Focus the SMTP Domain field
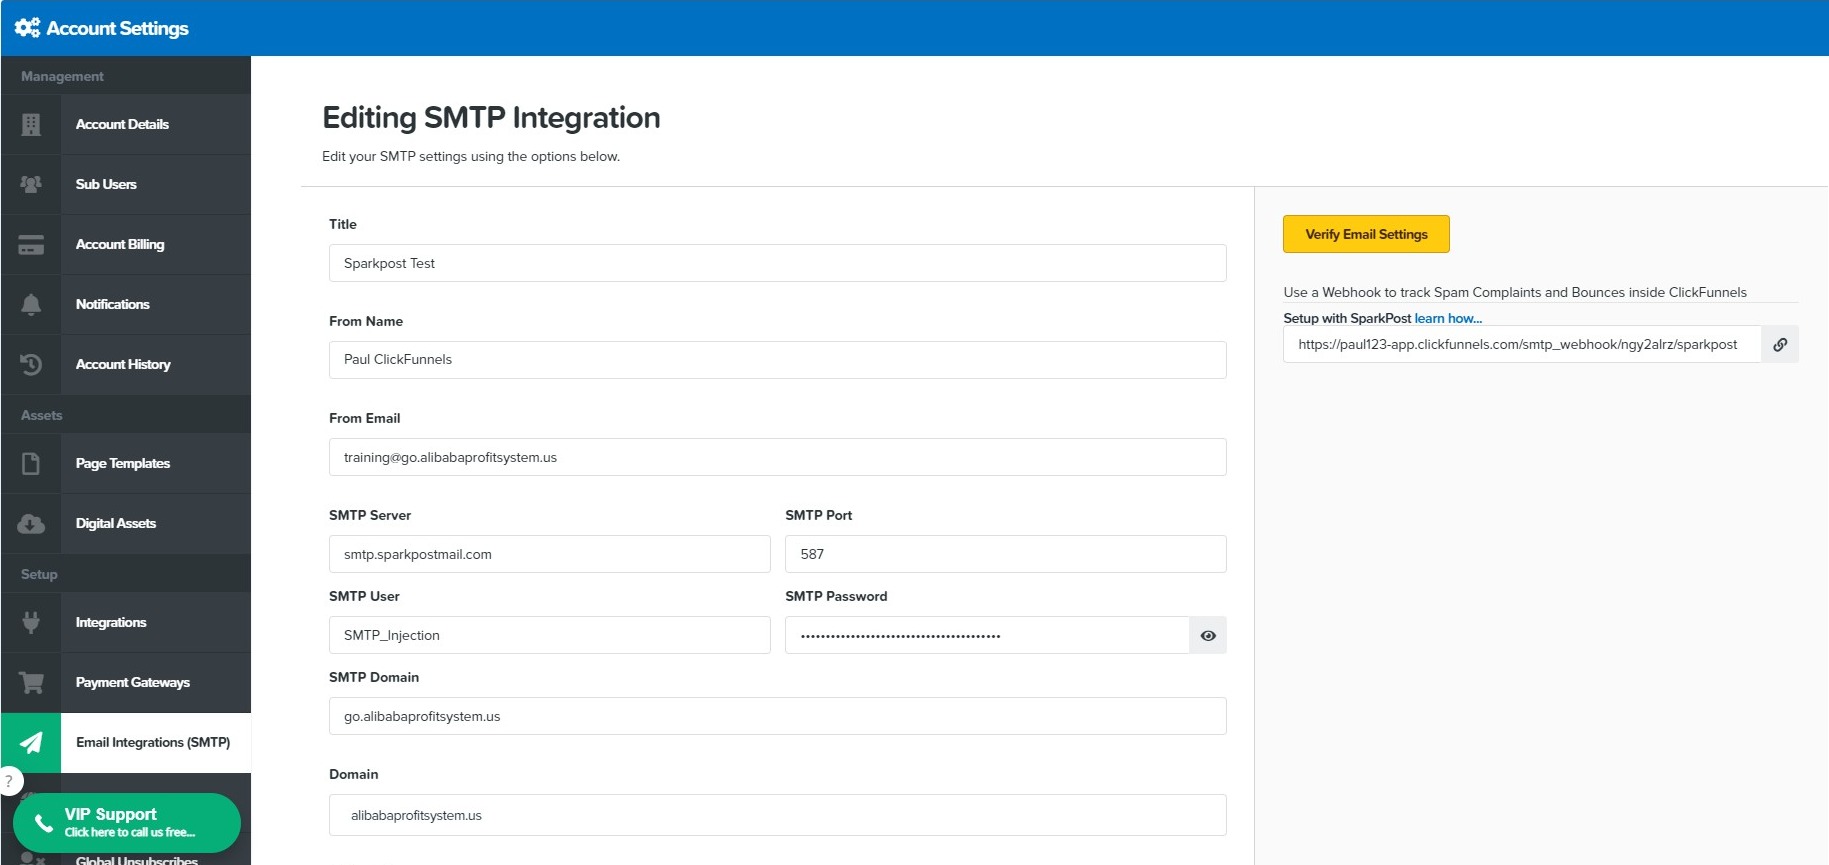1829x865 pixels. coord(777,716)
